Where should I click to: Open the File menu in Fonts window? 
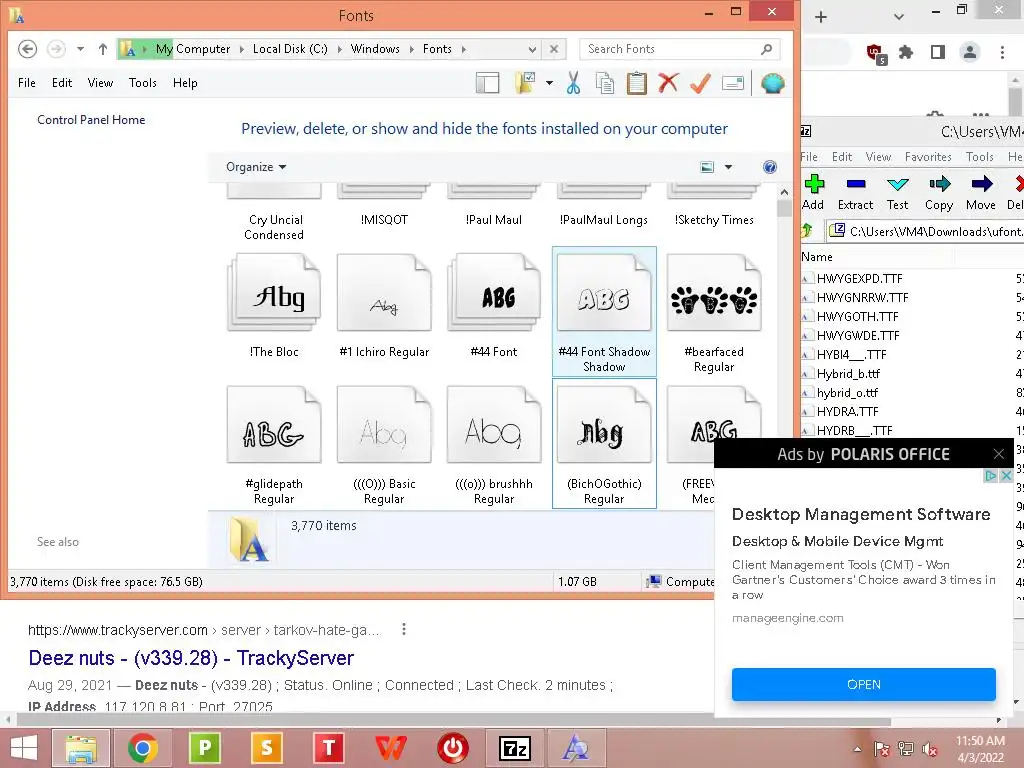click(x=27, y=83)
